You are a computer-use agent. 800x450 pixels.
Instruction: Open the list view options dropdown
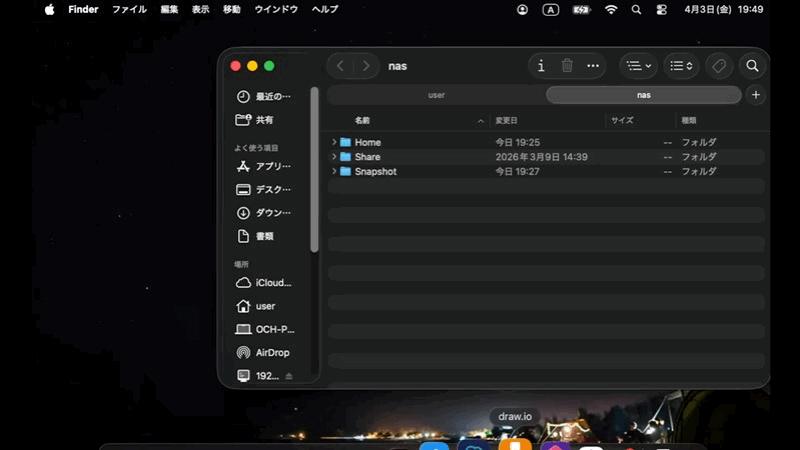639,66
